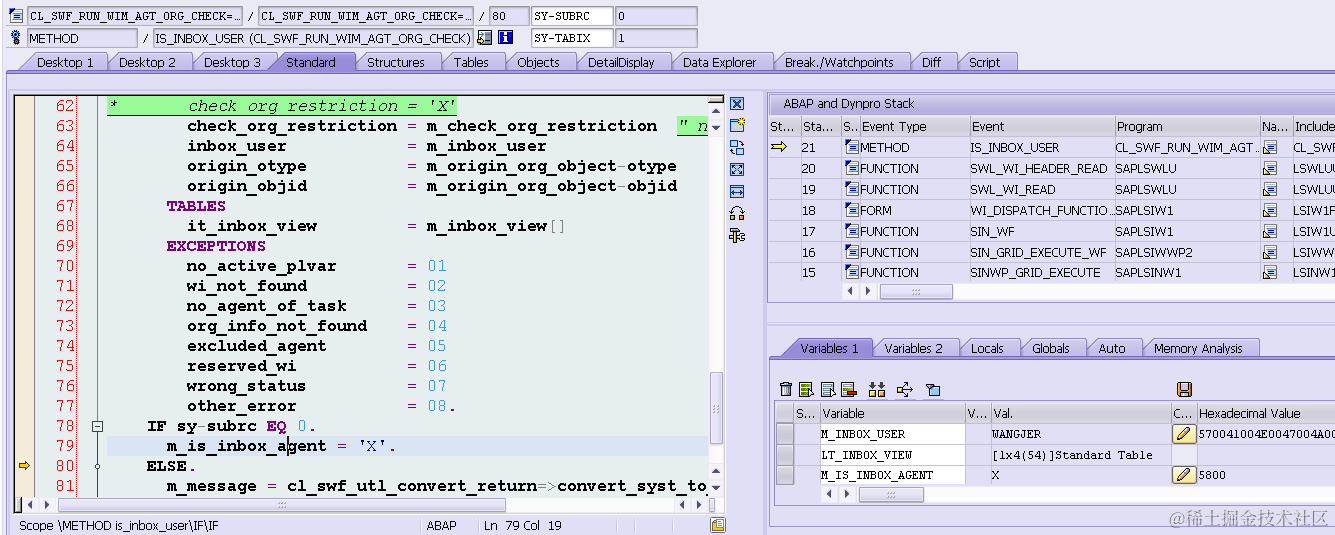Click the blue info icon next to method name
The width and height of the screenshot is (1335, 535).
505,38
